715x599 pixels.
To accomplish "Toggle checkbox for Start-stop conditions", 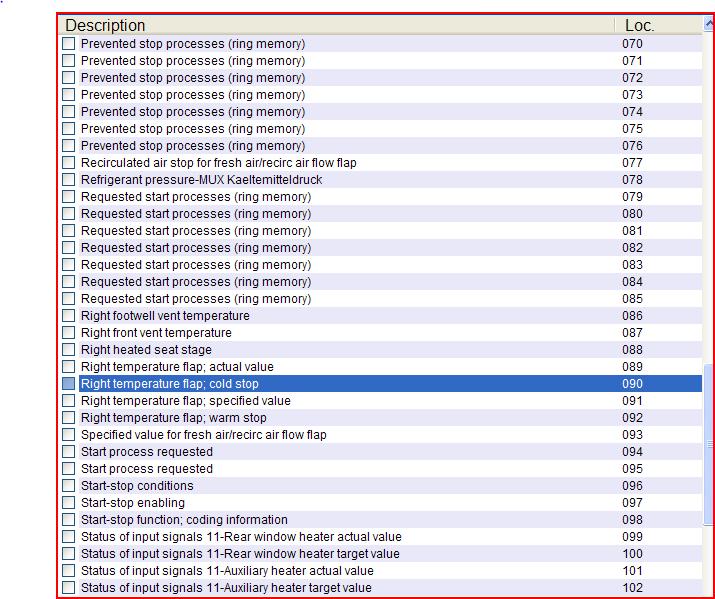I will click(68, 486).
